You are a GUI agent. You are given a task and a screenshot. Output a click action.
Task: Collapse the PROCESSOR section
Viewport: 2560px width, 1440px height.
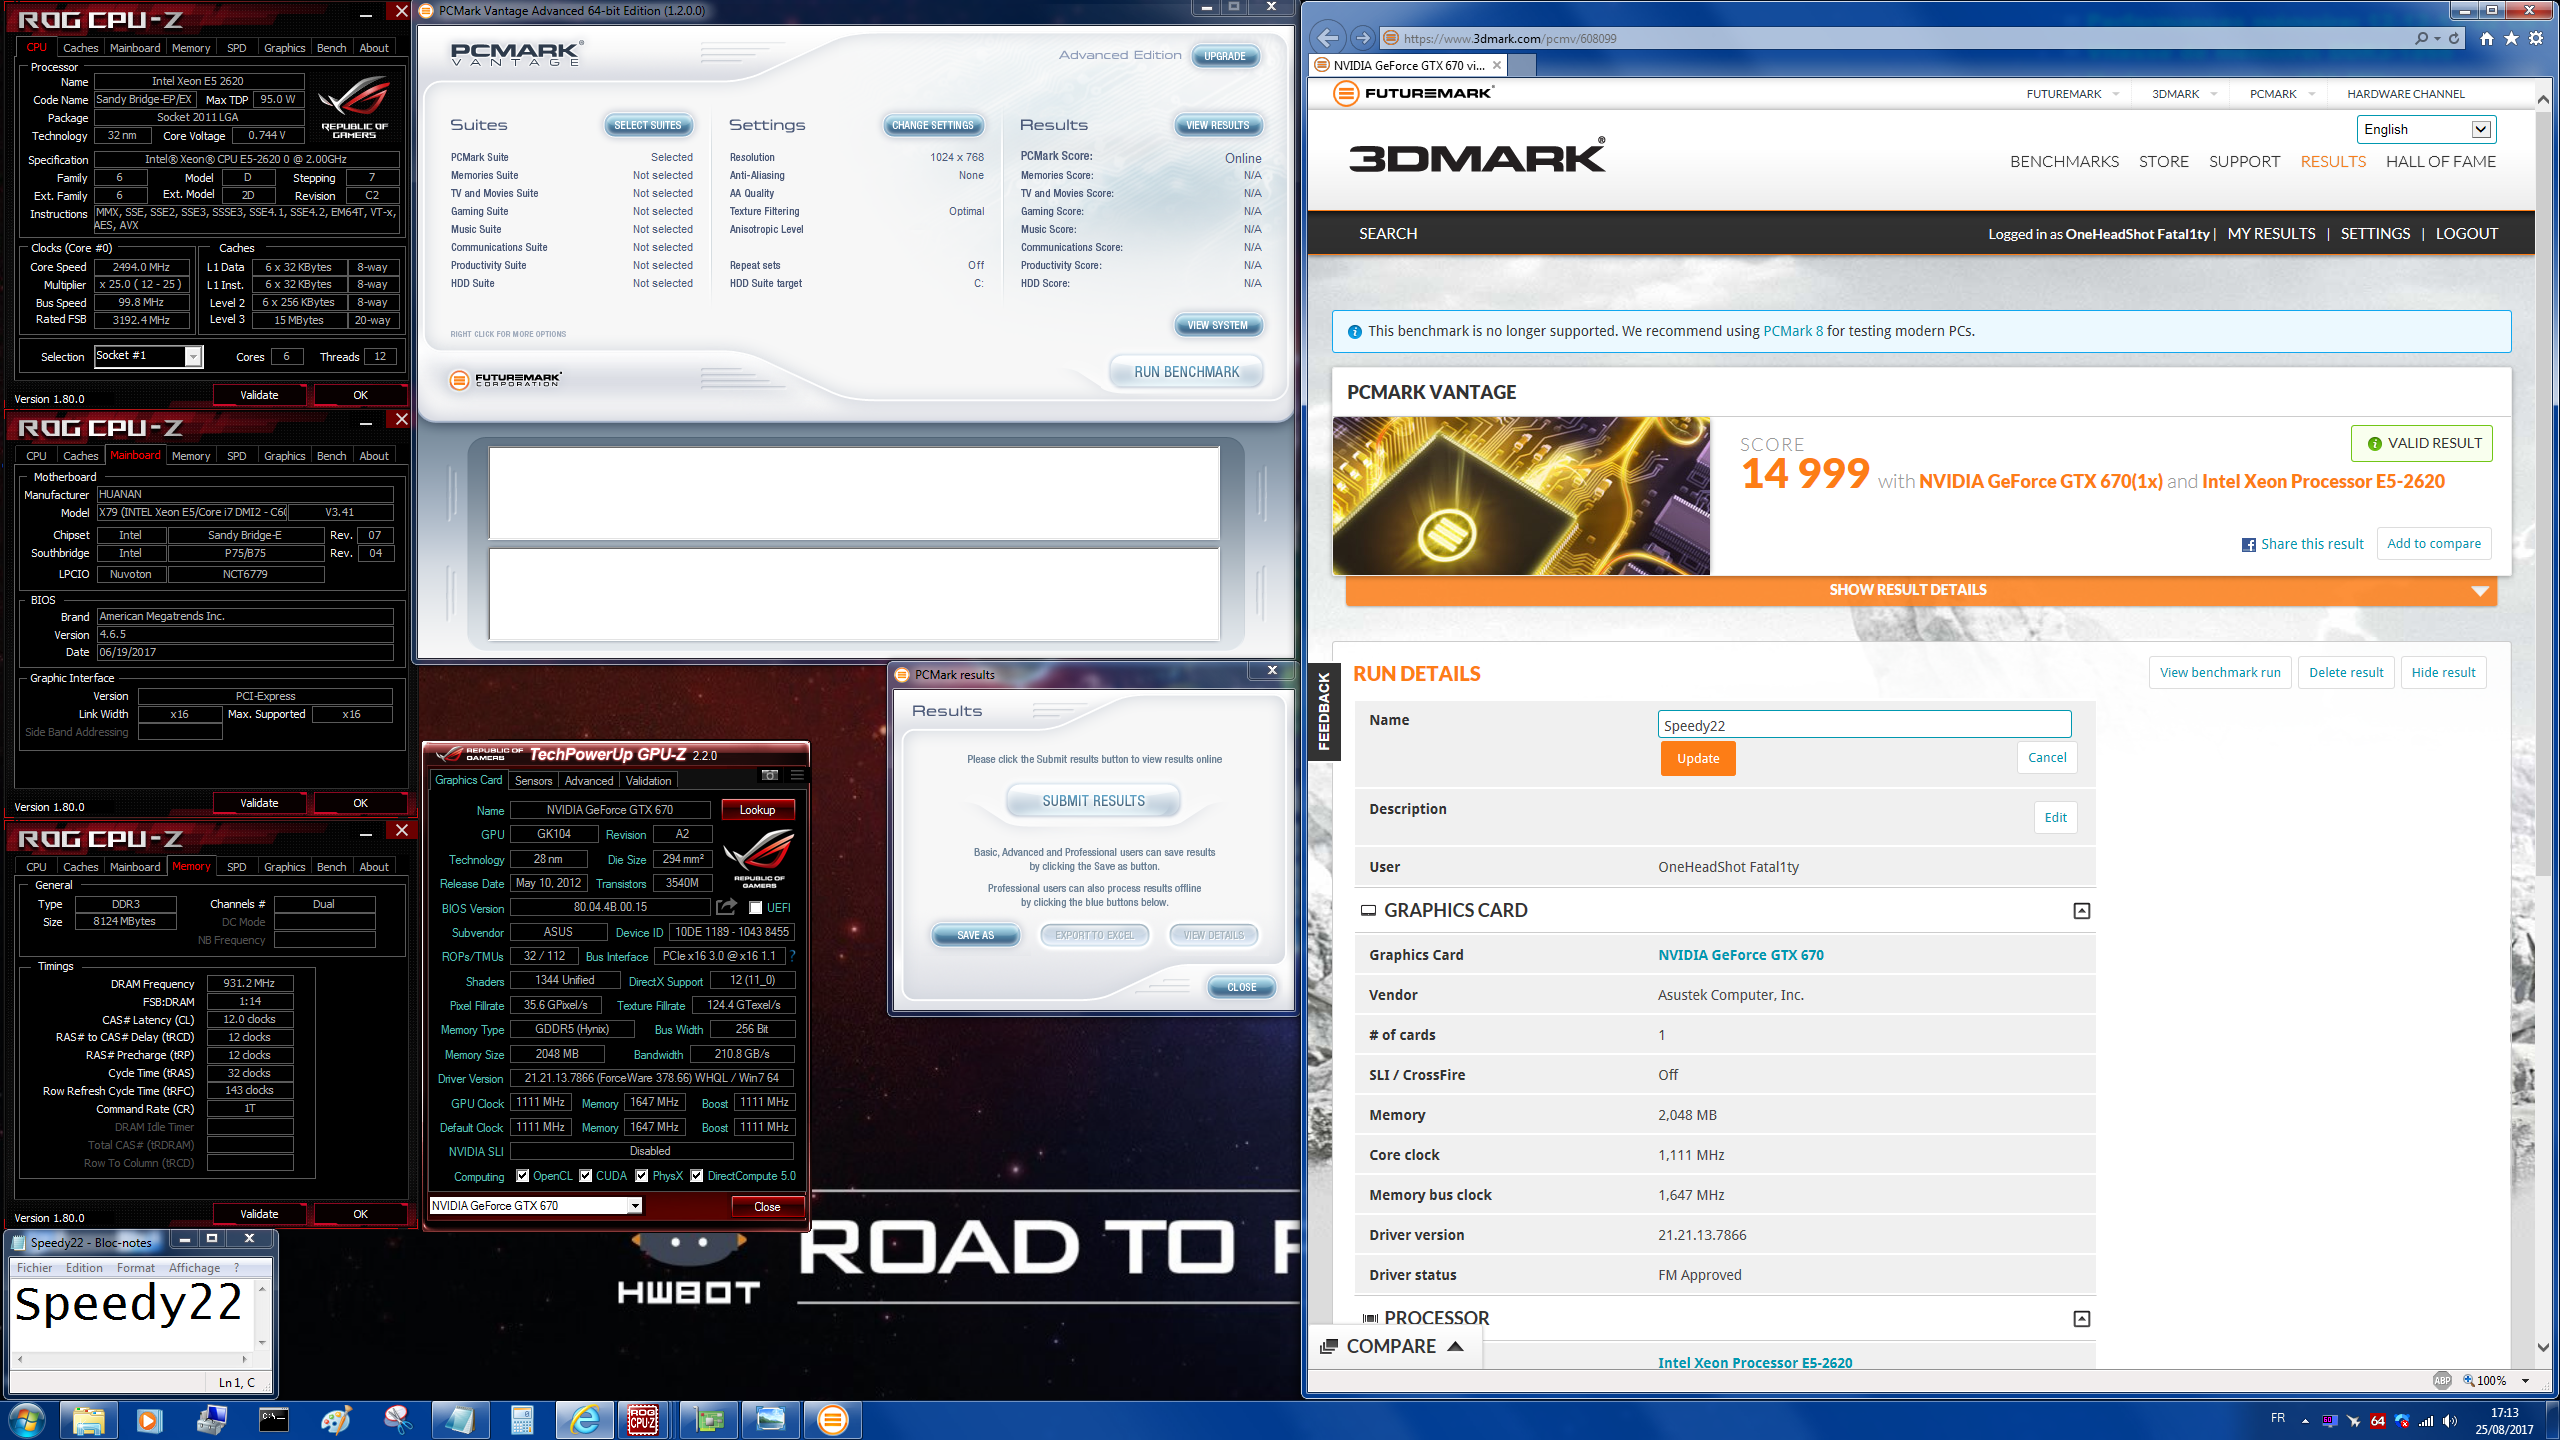(2081, 1318)
